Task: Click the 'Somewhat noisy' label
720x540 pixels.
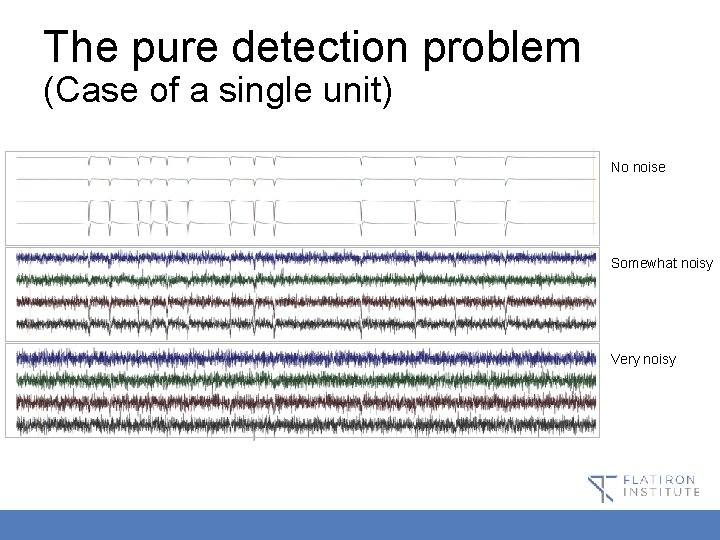Action: click(662, 263)
